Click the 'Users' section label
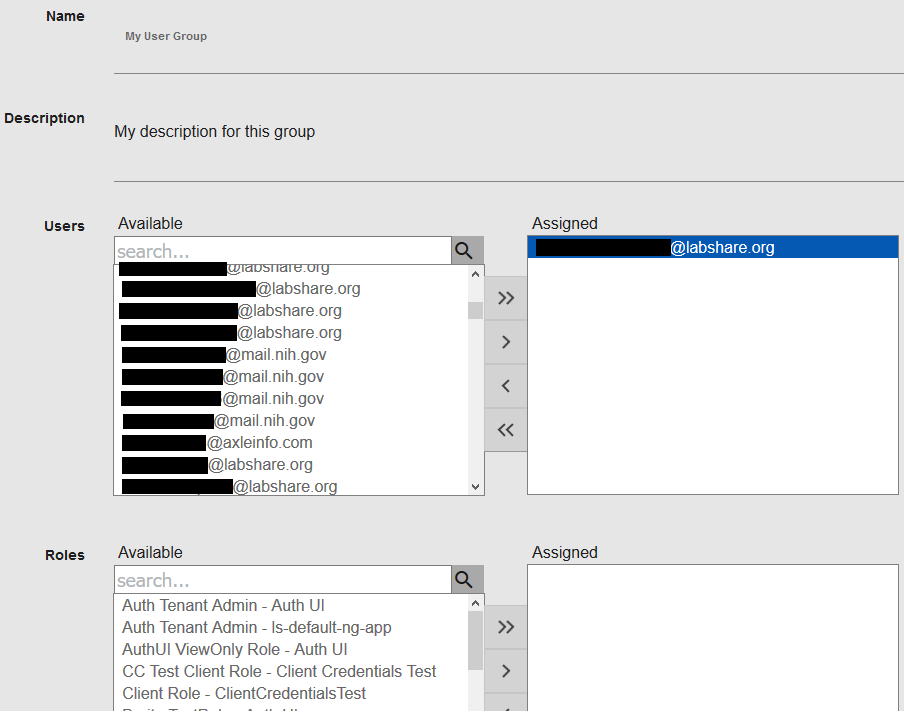This screenshot has height=712, width=904. [x=65, y=226]
